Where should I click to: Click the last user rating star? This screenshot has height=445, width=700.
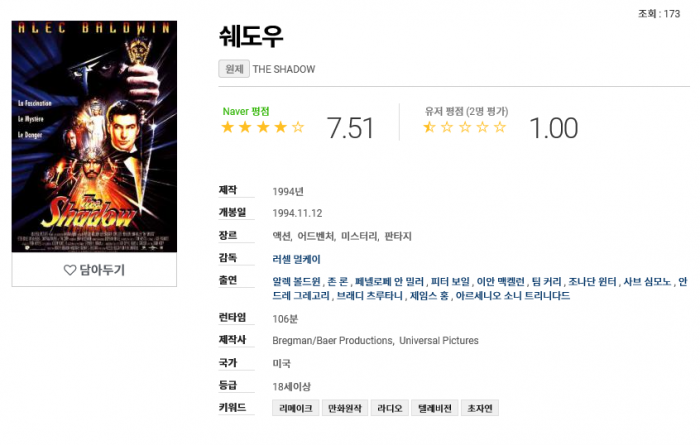(x=500, y=127)
